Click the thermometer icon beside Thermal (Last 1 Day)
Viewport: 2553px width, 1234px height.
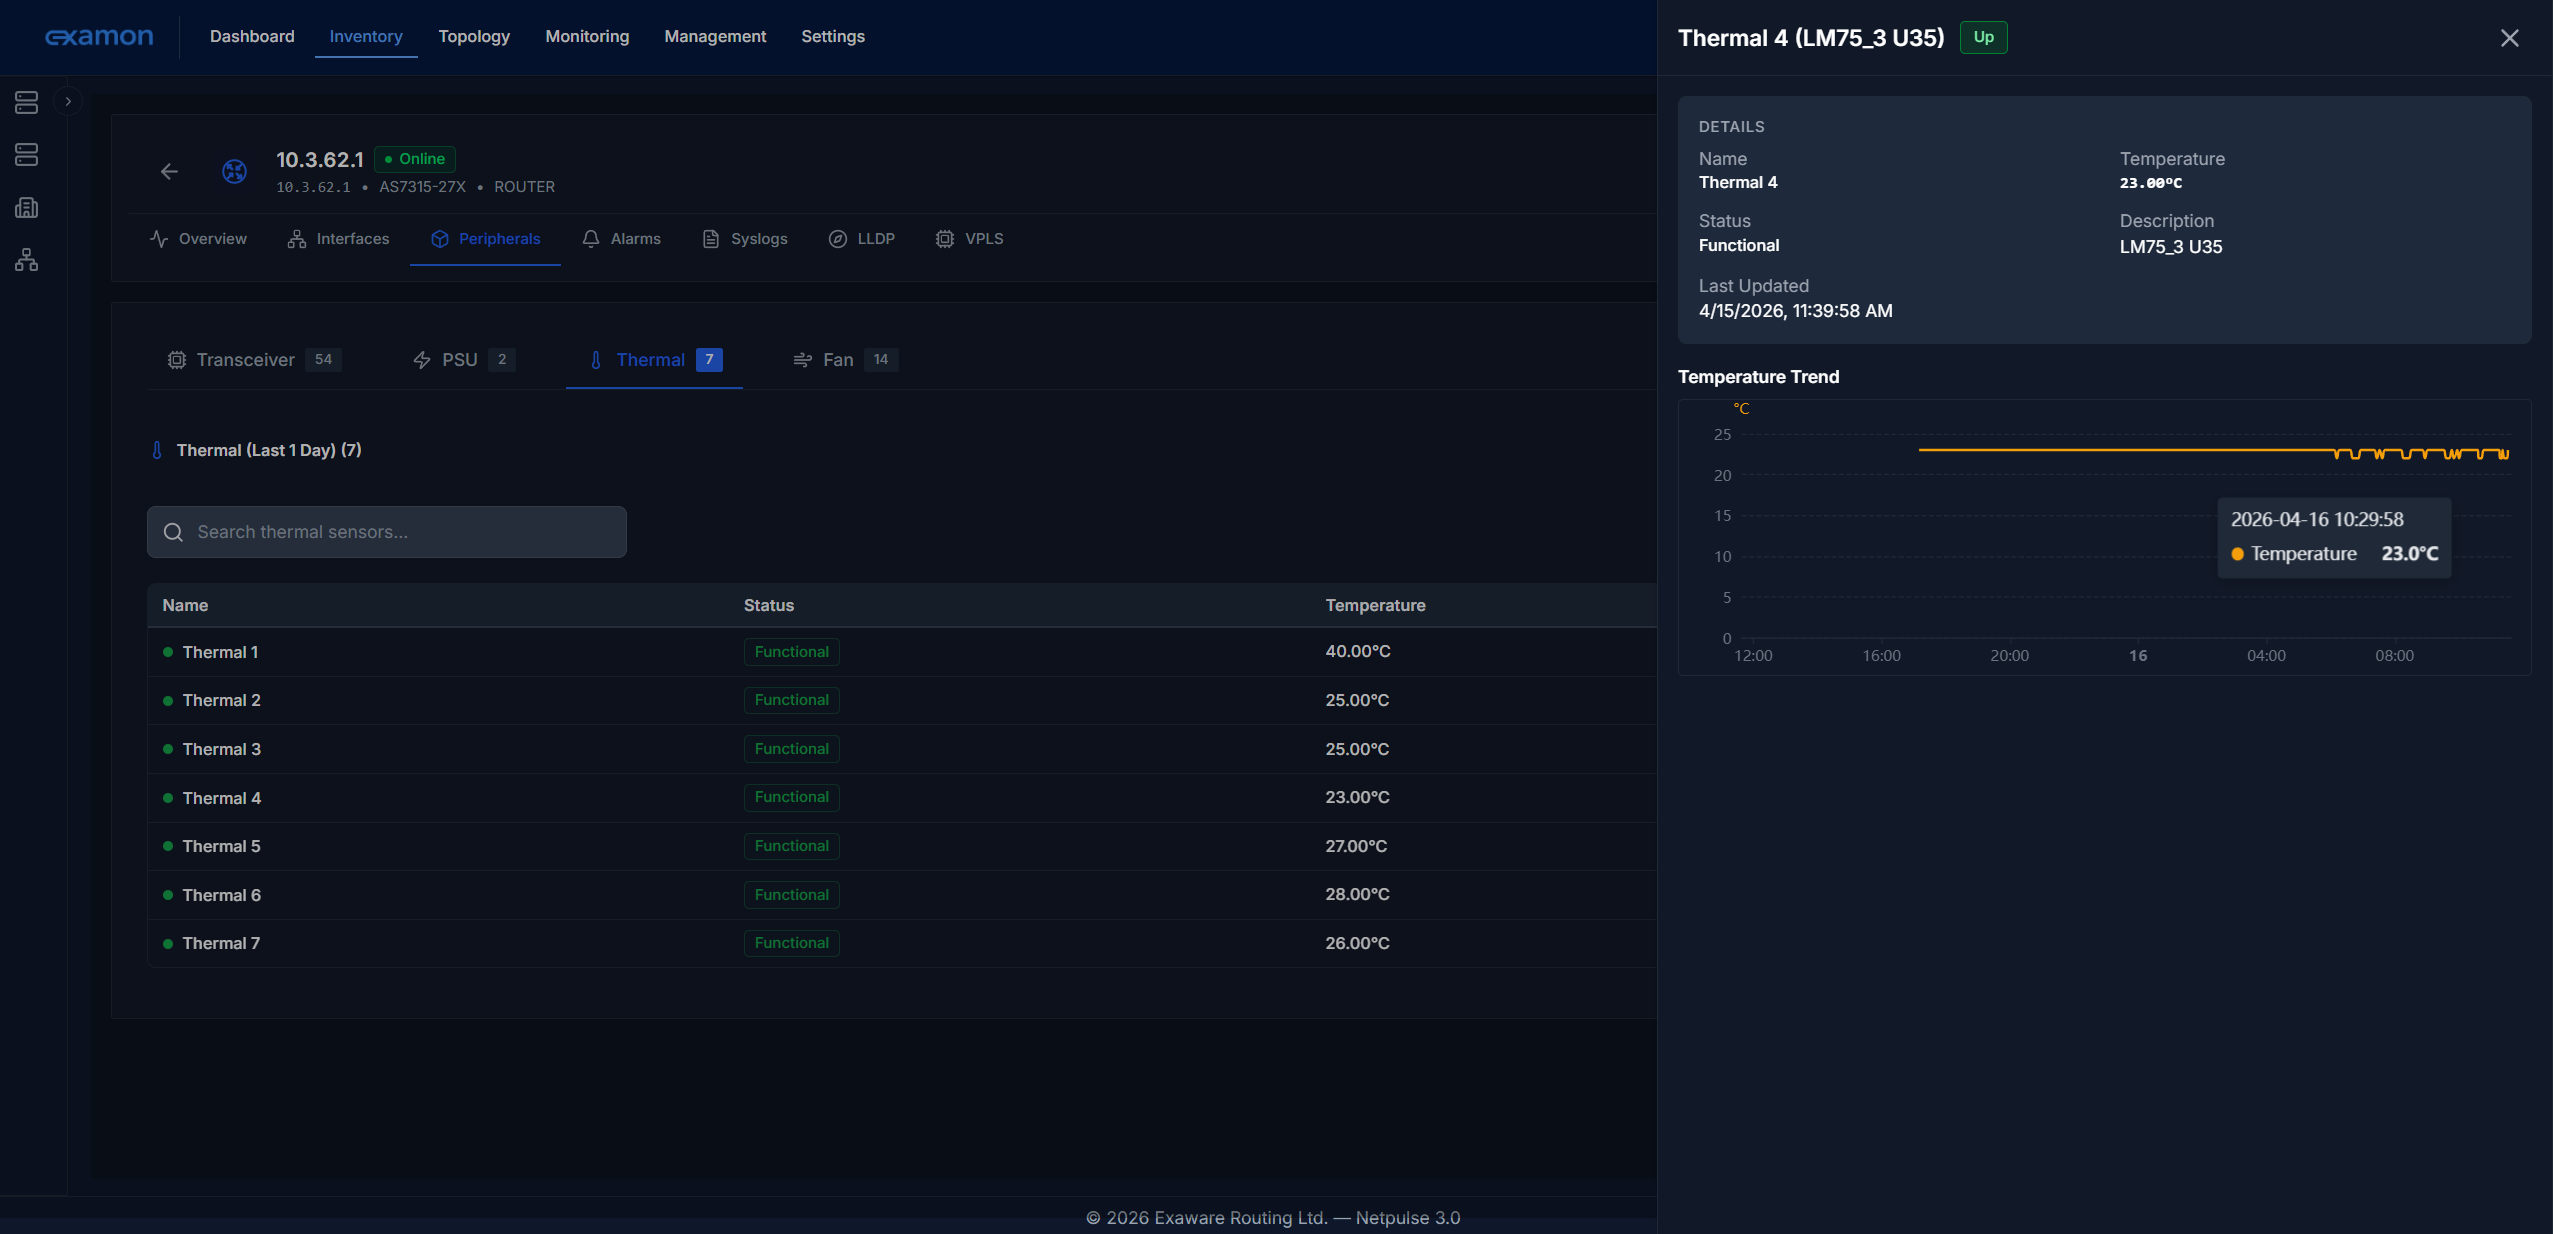click(x=157, y=450)
